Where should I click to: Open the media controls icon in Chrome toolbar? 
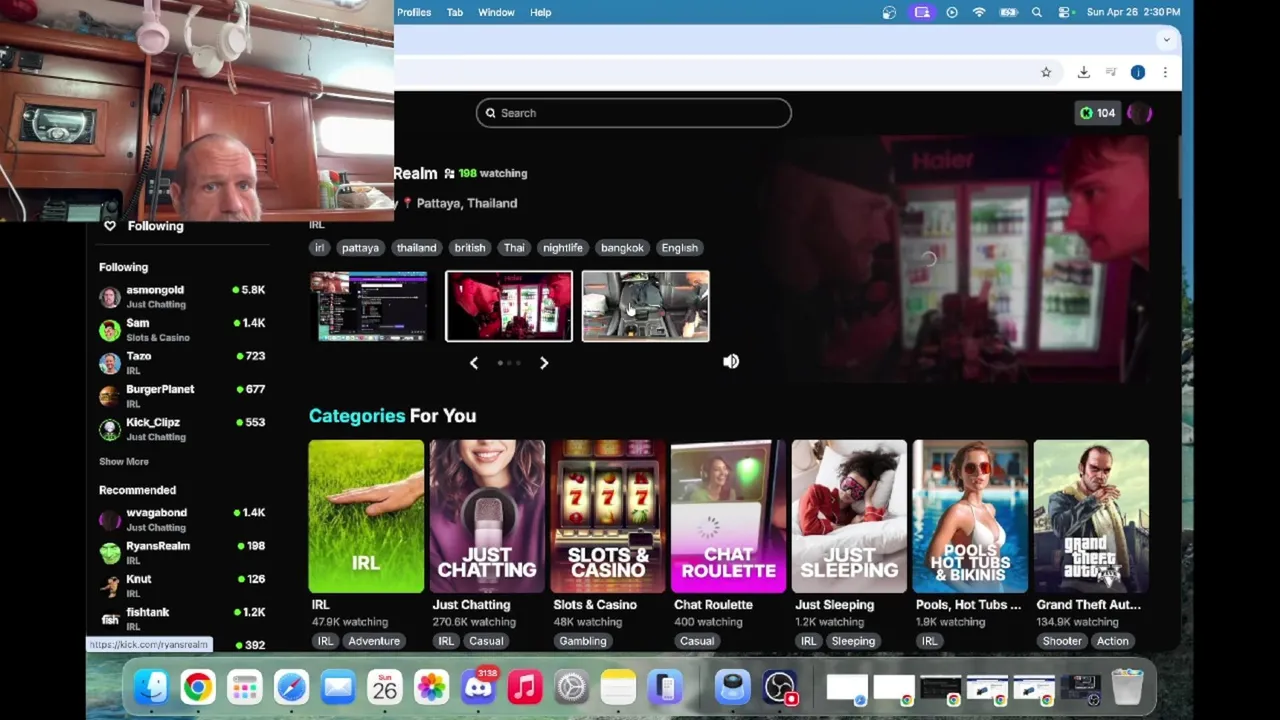[x=1110, y=72]
